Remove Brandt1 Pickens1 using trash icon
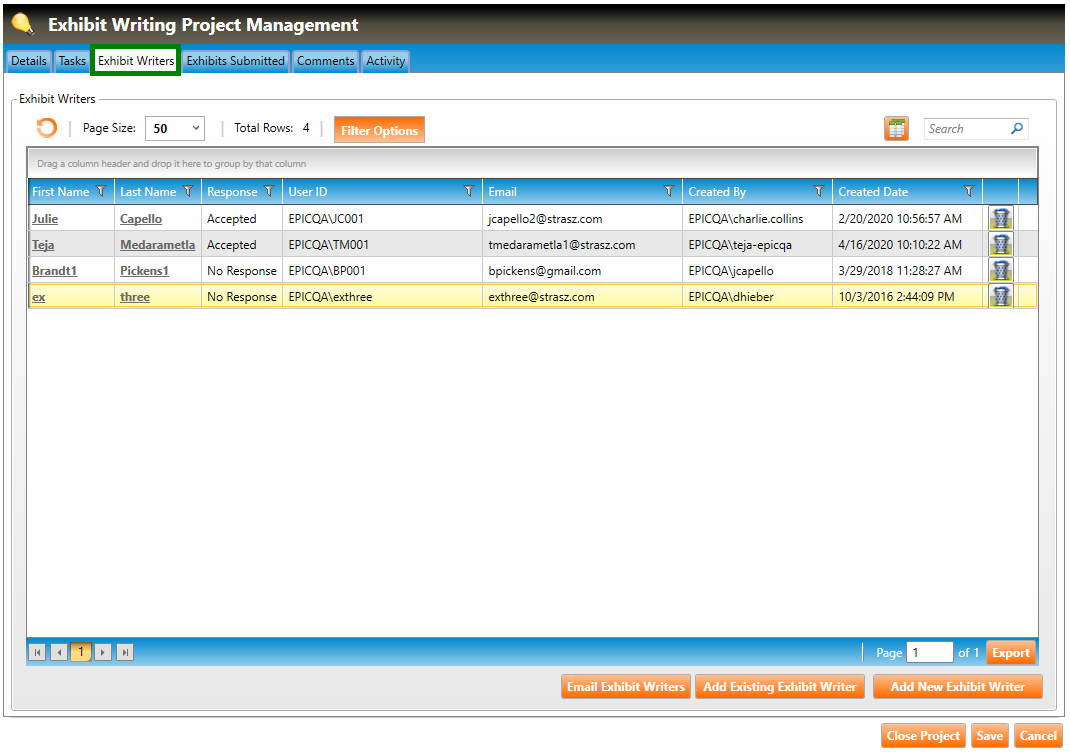 (x=1000, y=270)
